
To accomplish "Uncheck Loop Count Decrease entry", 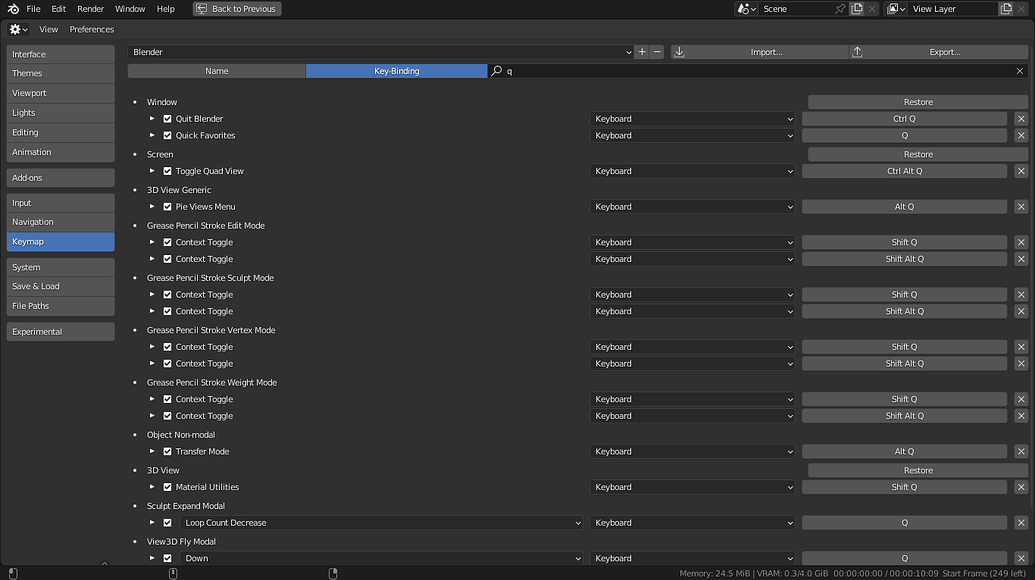I will pyautogui.click(x=167, y=523).
